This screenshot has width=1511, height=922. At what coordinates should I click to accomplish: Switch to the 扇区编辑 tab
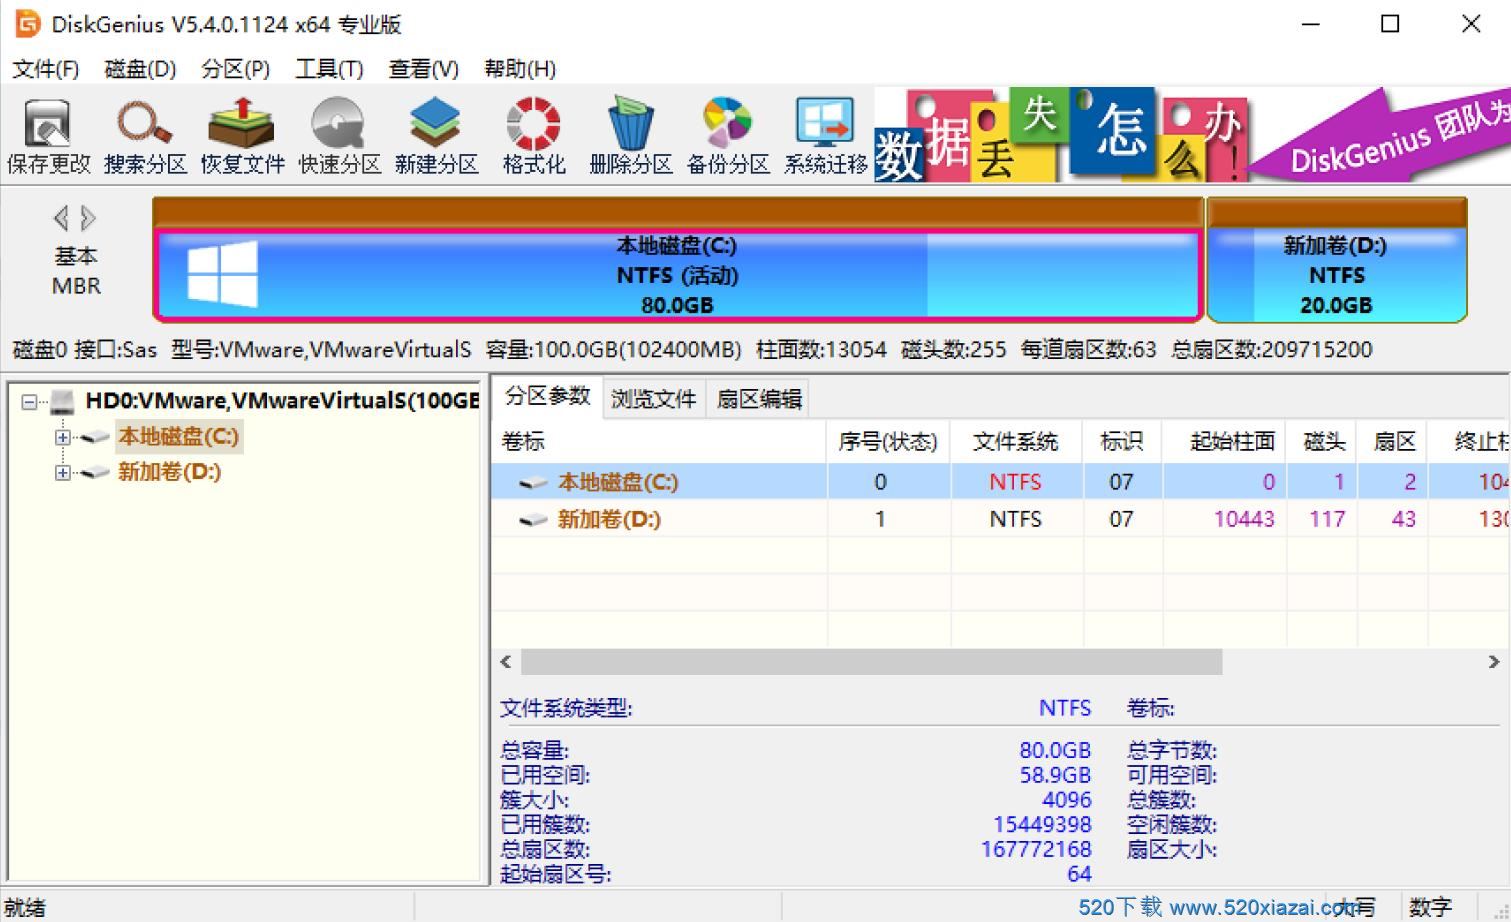click(x=759, y=399)
